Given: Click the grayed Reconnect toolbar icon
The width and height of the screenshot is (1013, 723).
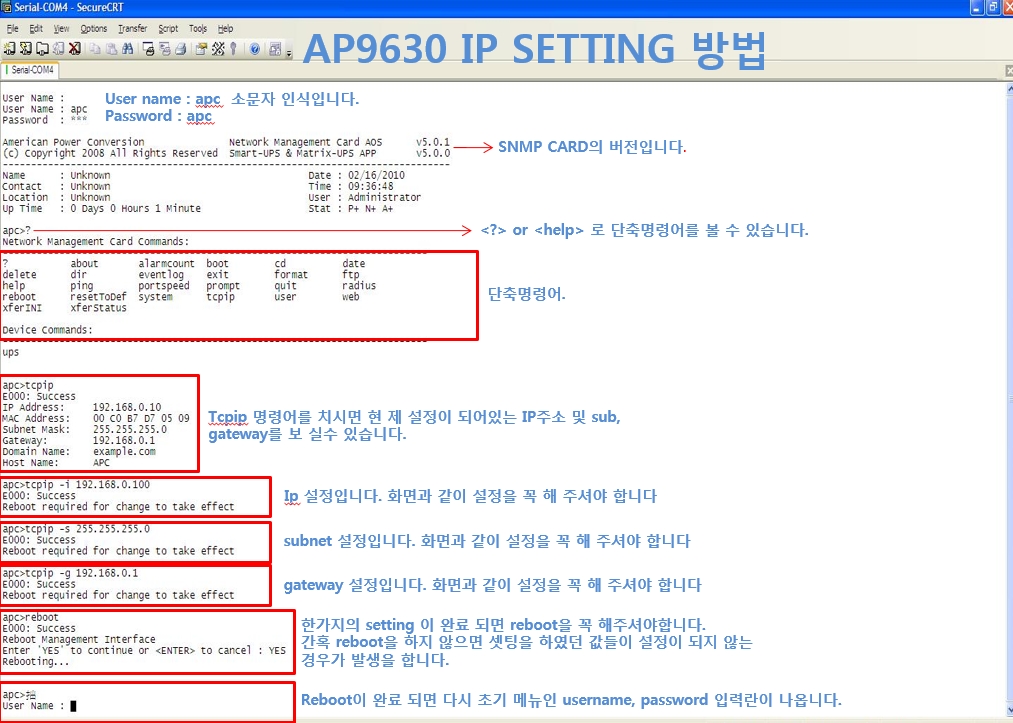Looking at the screenshot, I should (59, 48).
